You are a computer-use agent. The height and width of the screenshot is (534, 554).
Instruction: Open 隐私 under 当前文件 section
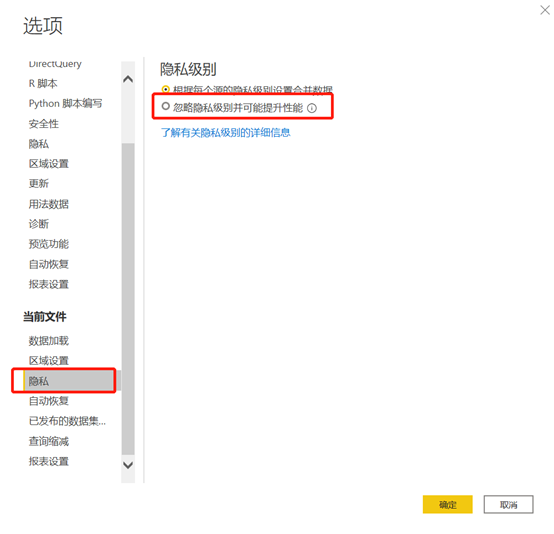(64, 381)
